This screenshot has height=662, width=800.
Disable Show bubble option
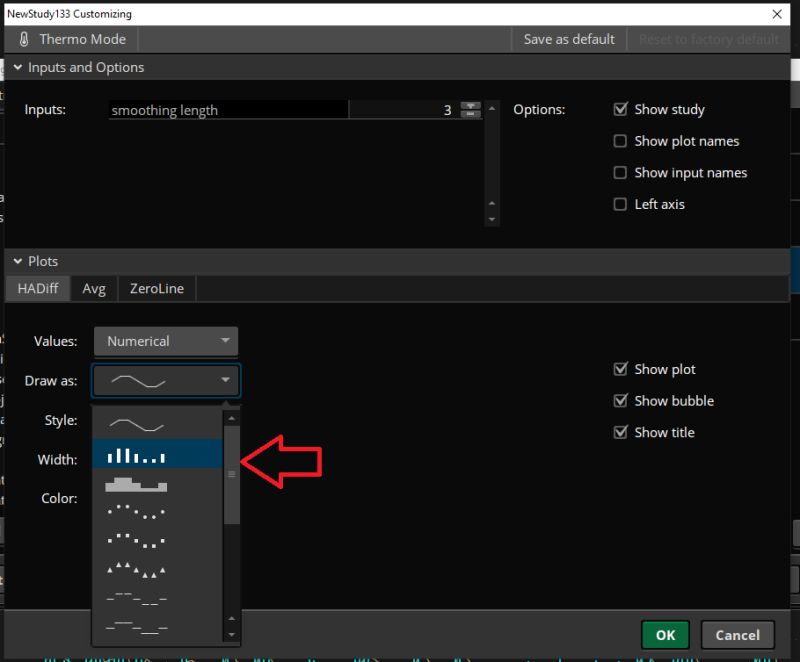tap(622, 400)
